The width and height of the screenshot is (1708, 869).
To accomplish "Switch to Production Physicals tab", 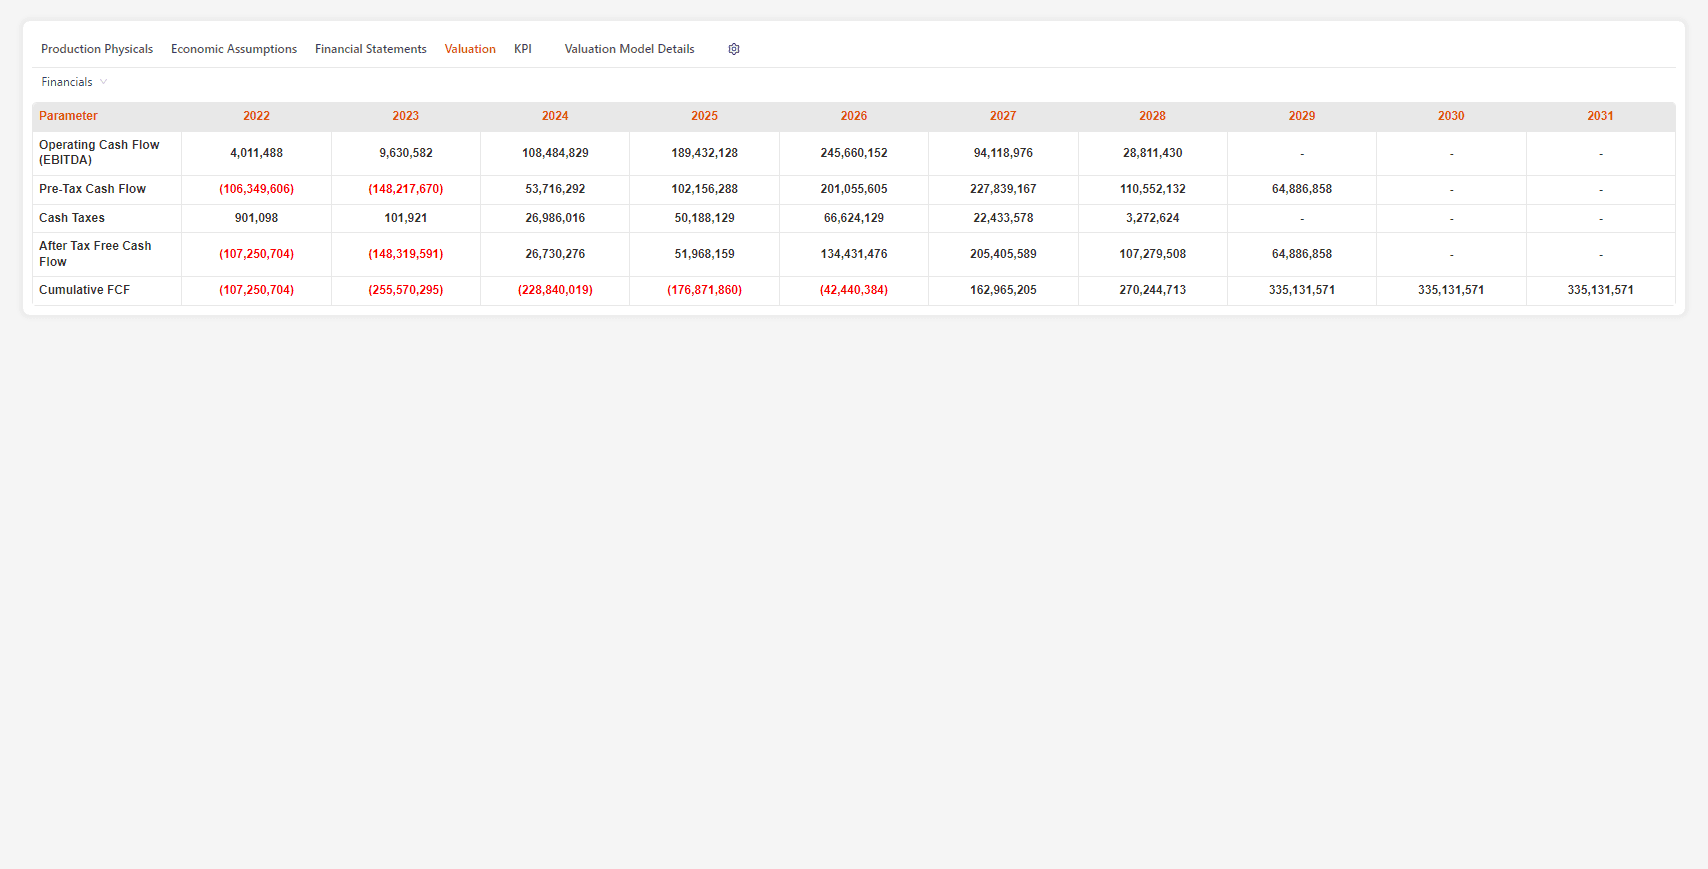I will (97, 49).
